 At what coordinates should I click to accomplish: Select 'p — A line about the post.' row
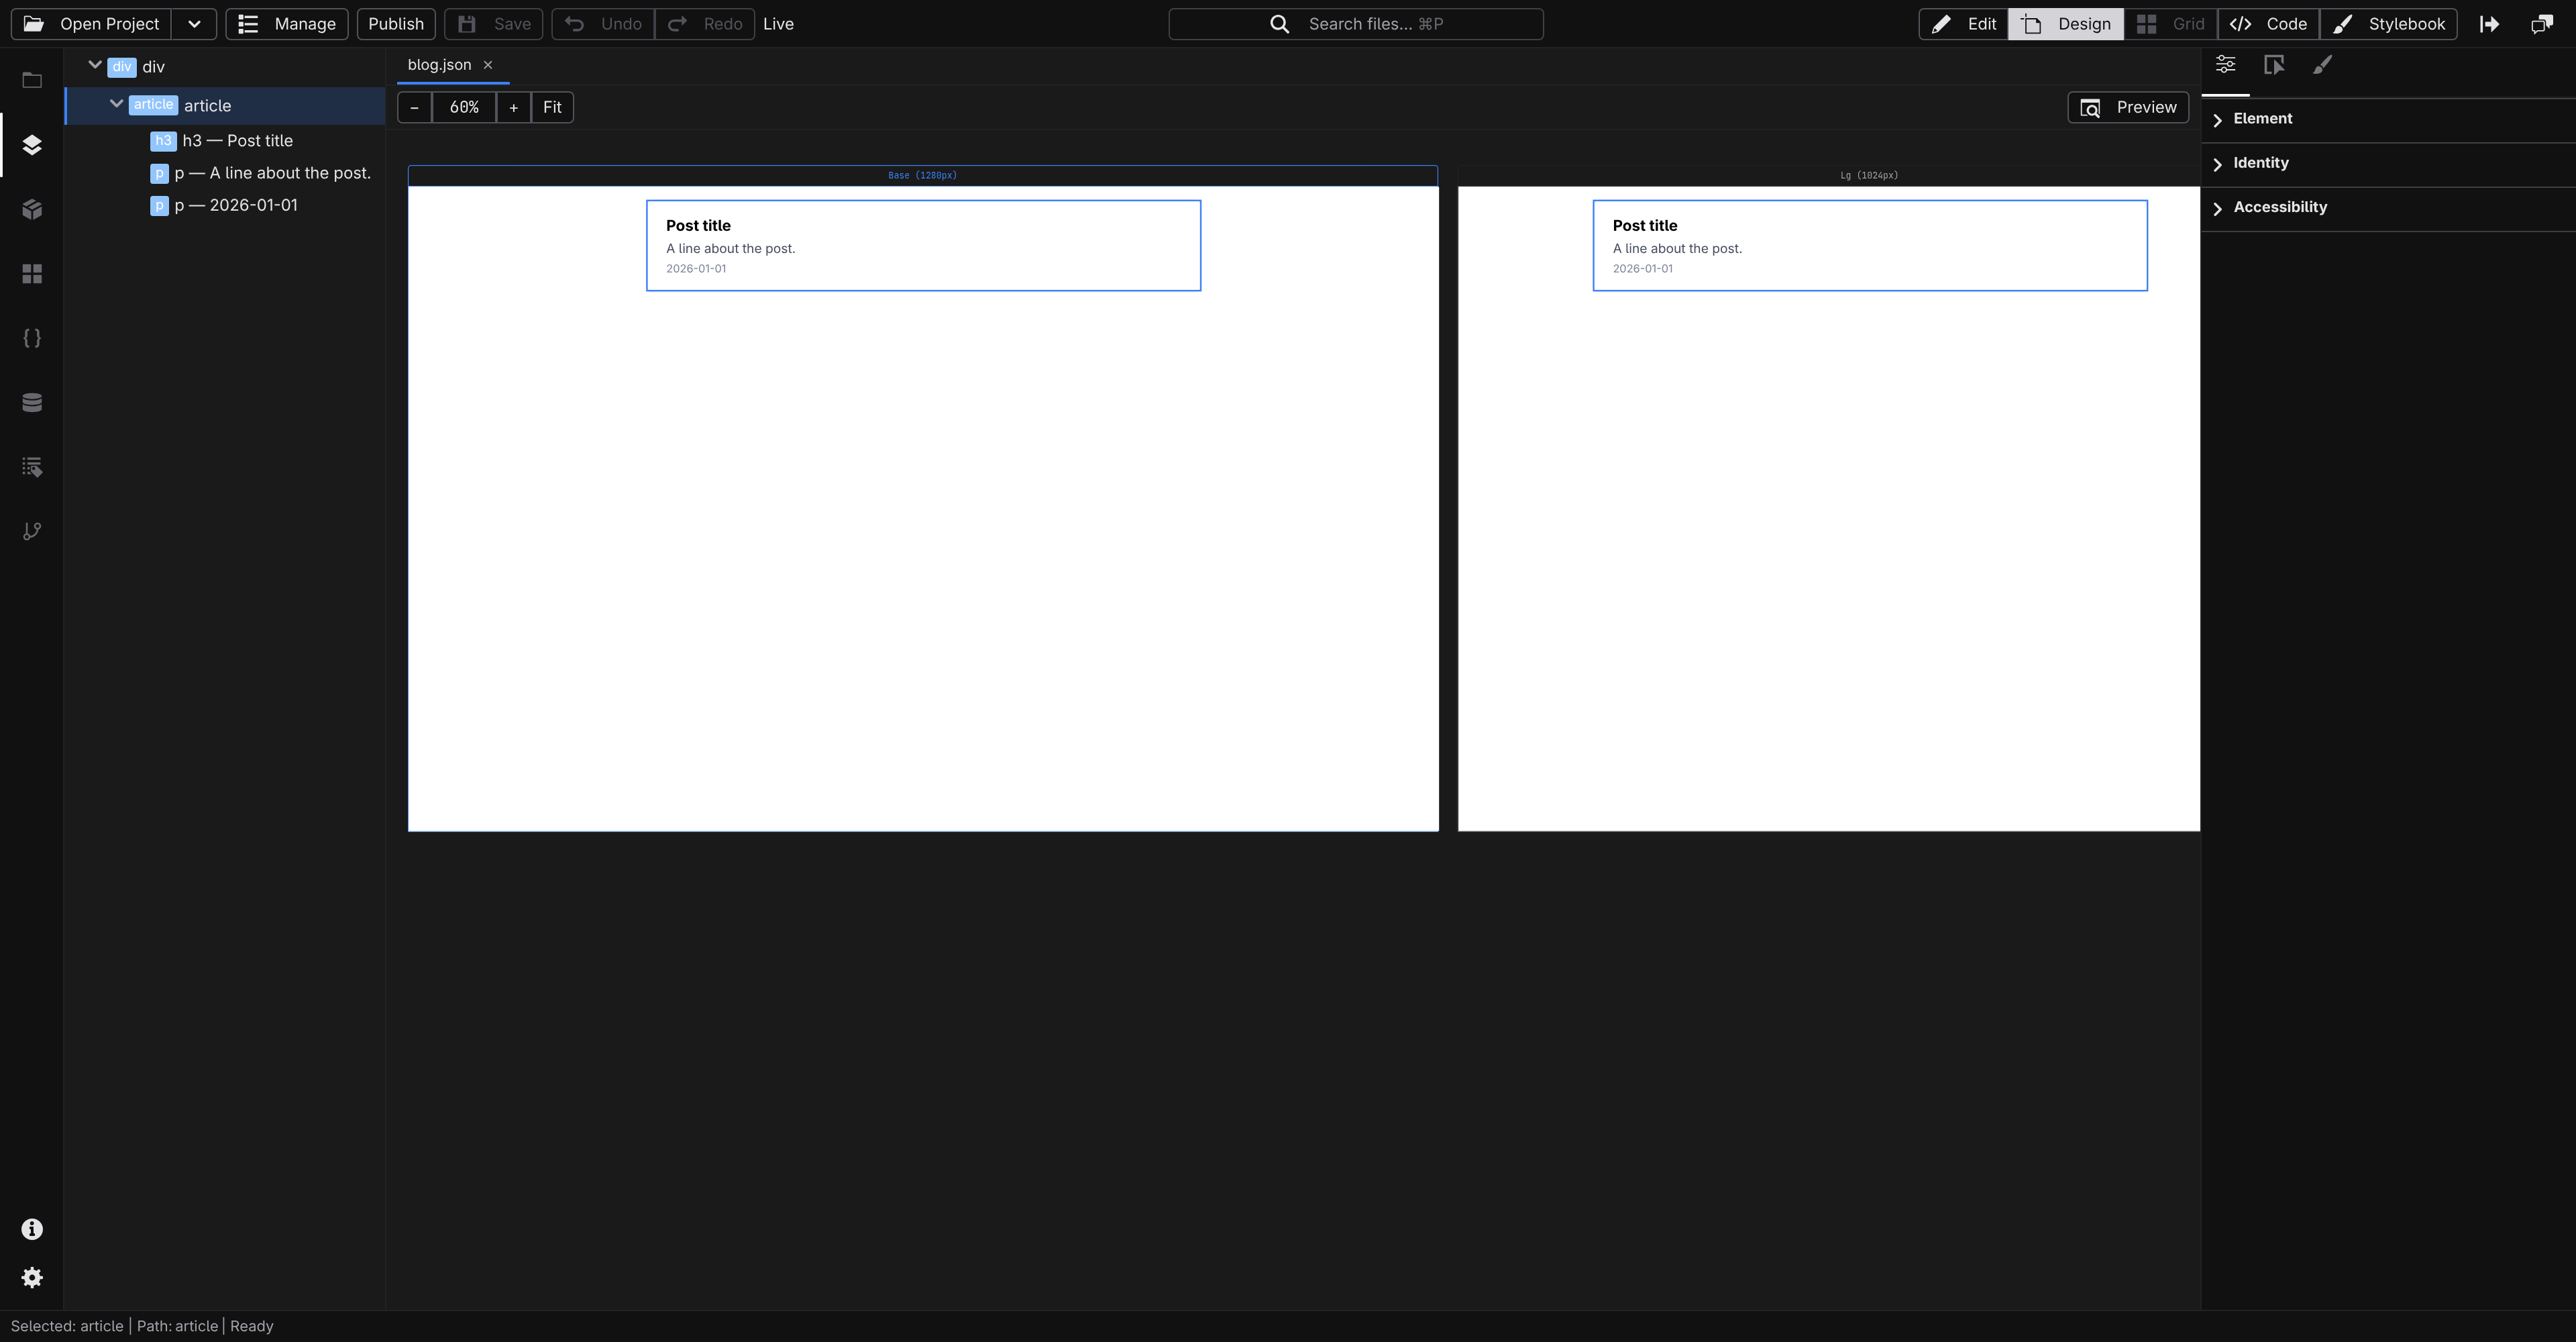226,174
